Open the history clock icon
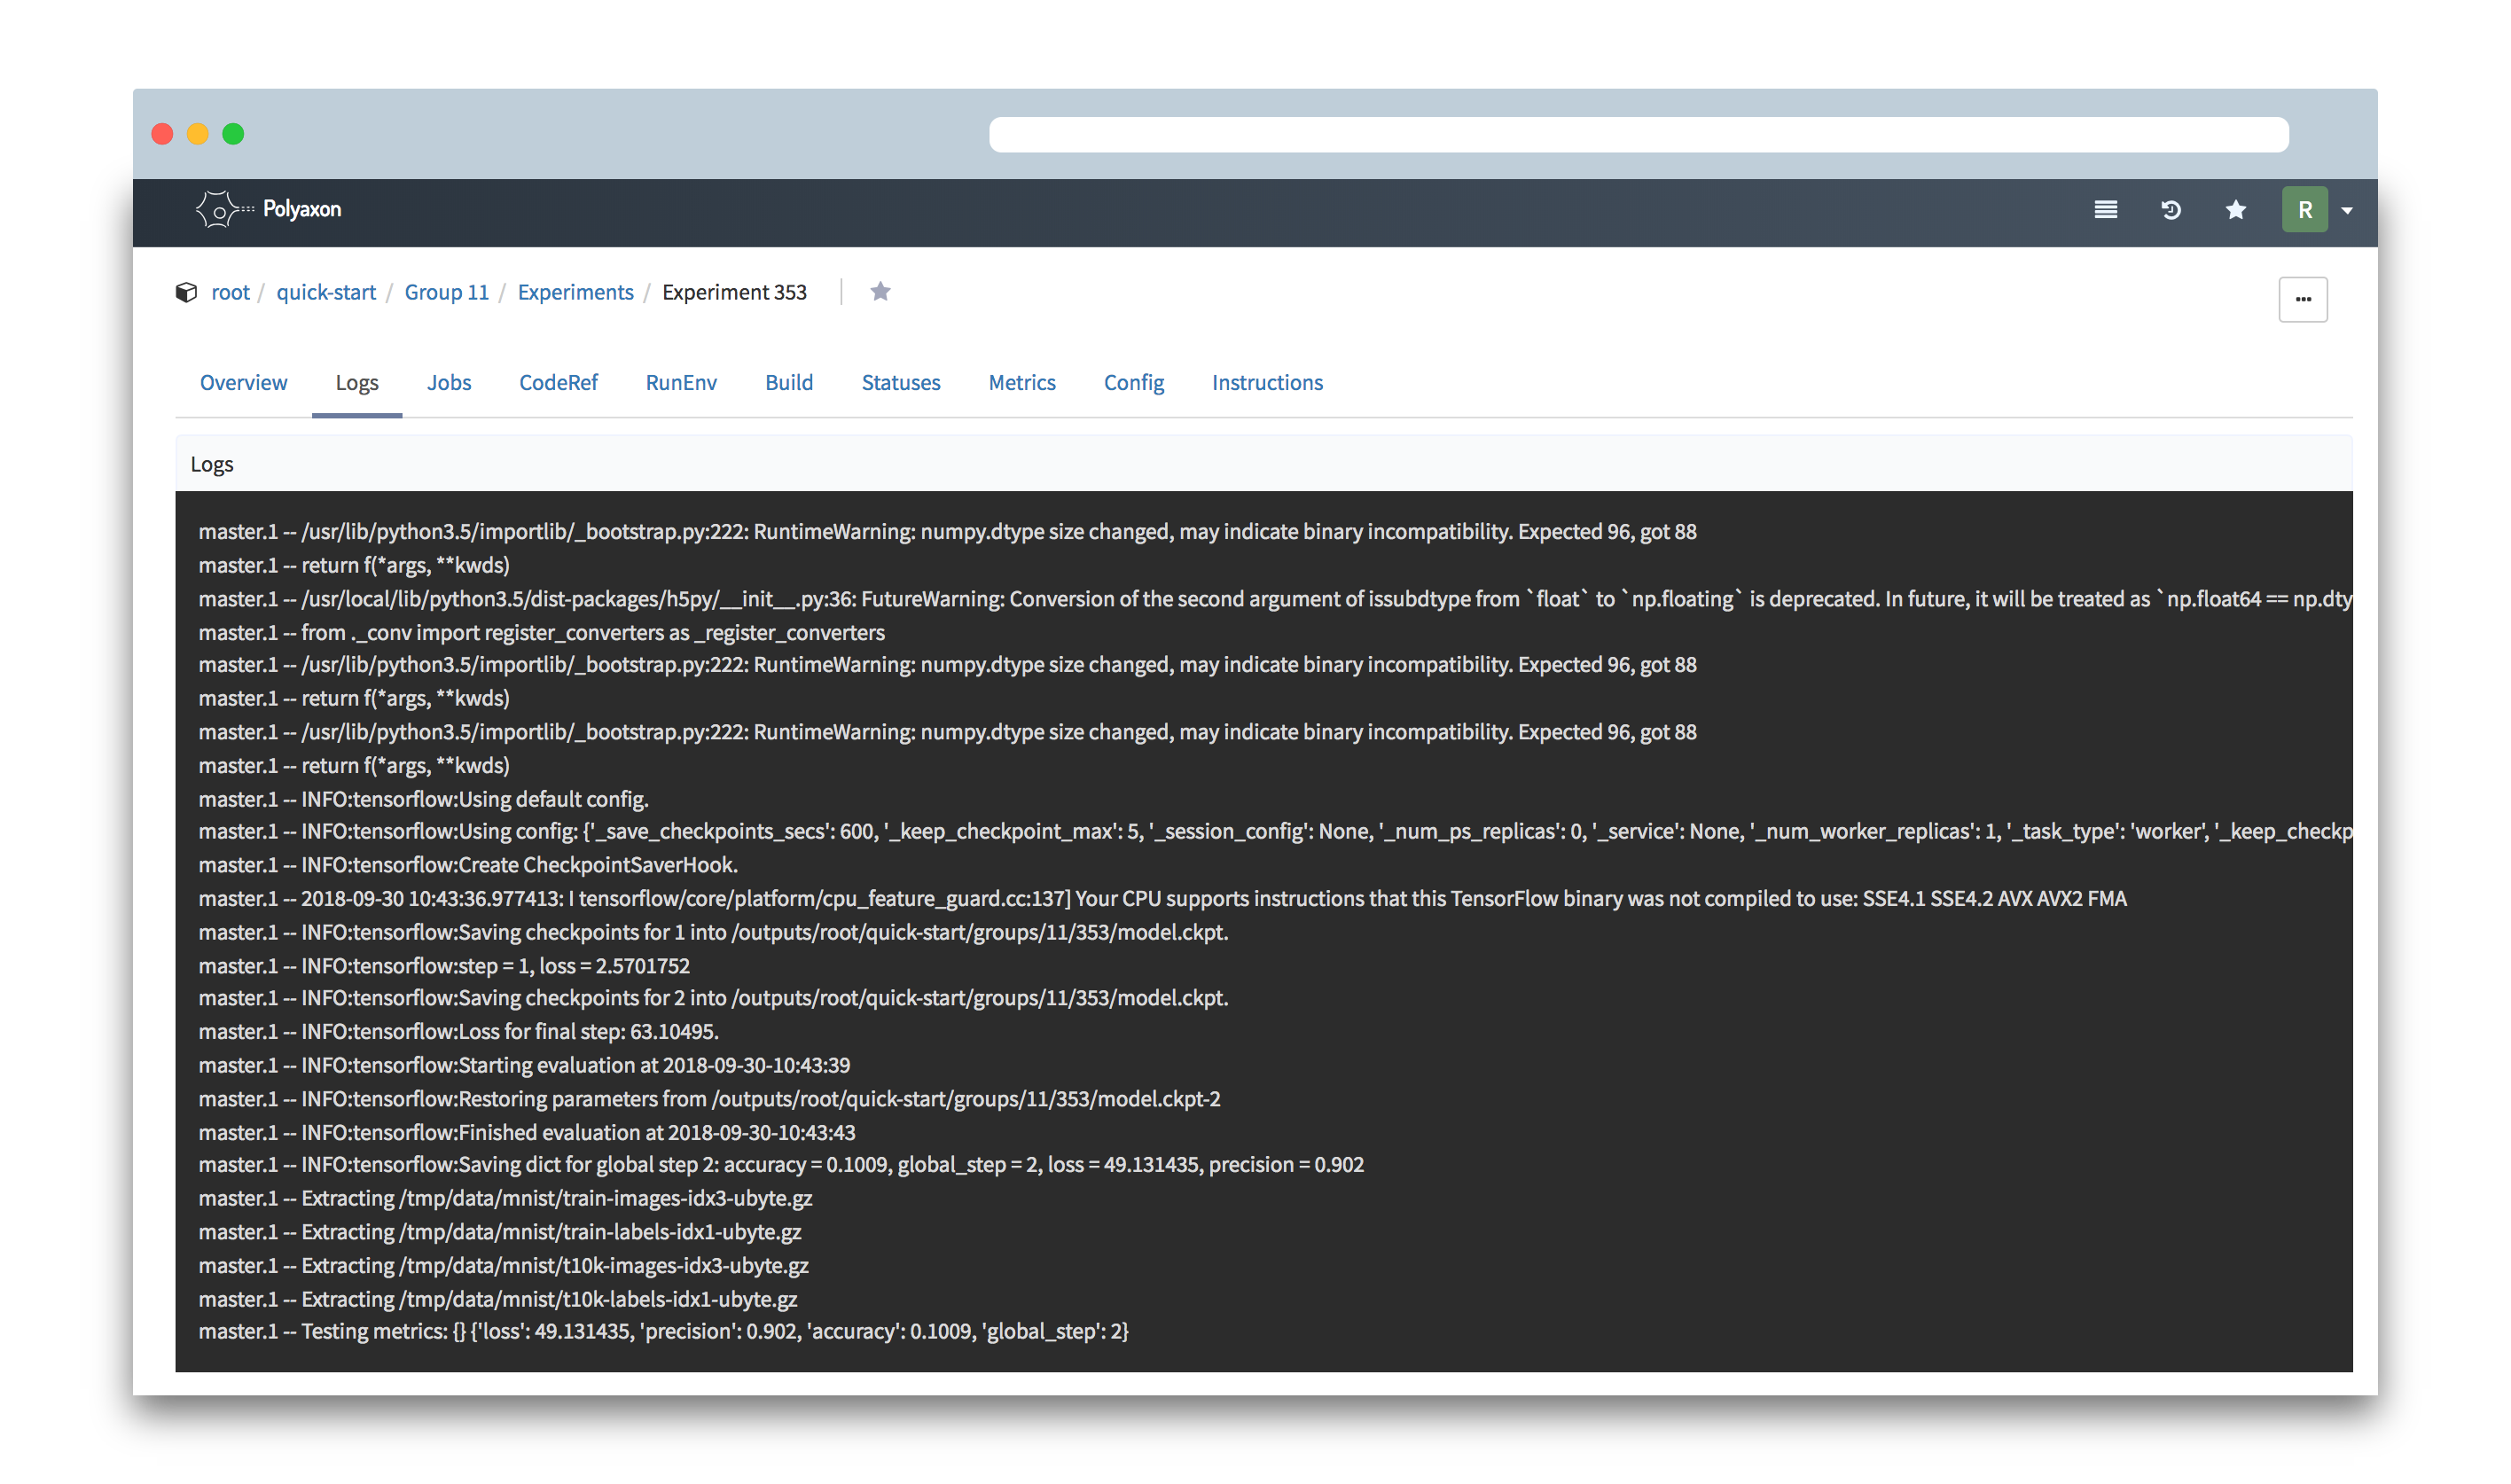This screenshot has width=2511, height=1484. click(x=2171, y=210)
